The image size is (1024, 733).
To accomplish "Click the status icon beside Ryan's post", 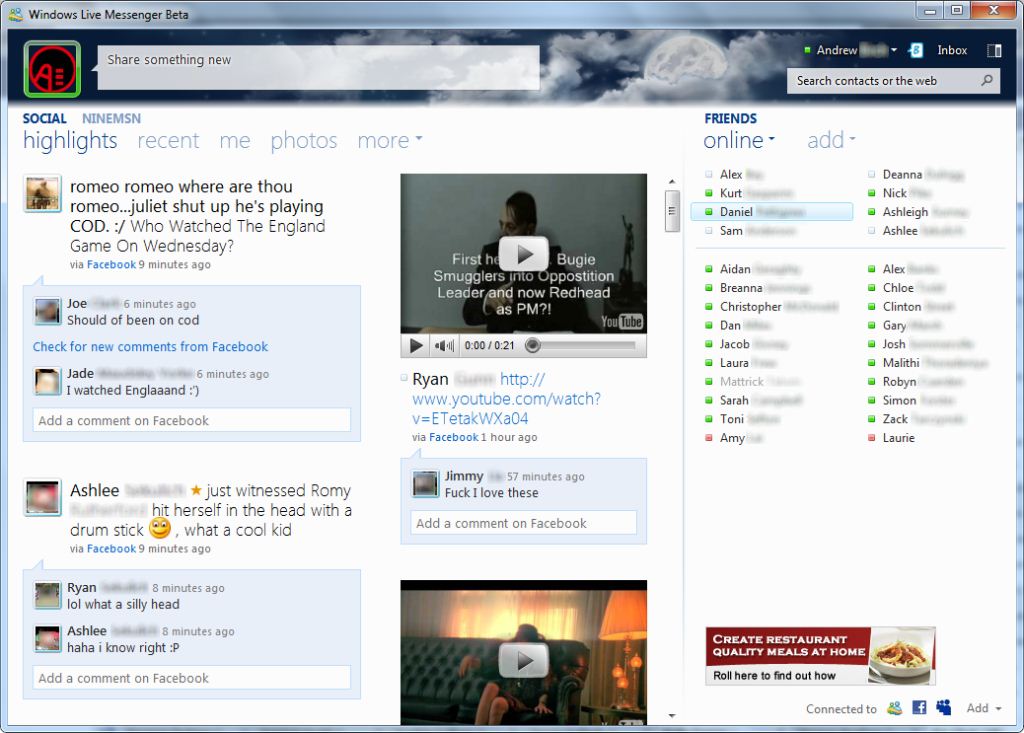I will pos(404,378).
